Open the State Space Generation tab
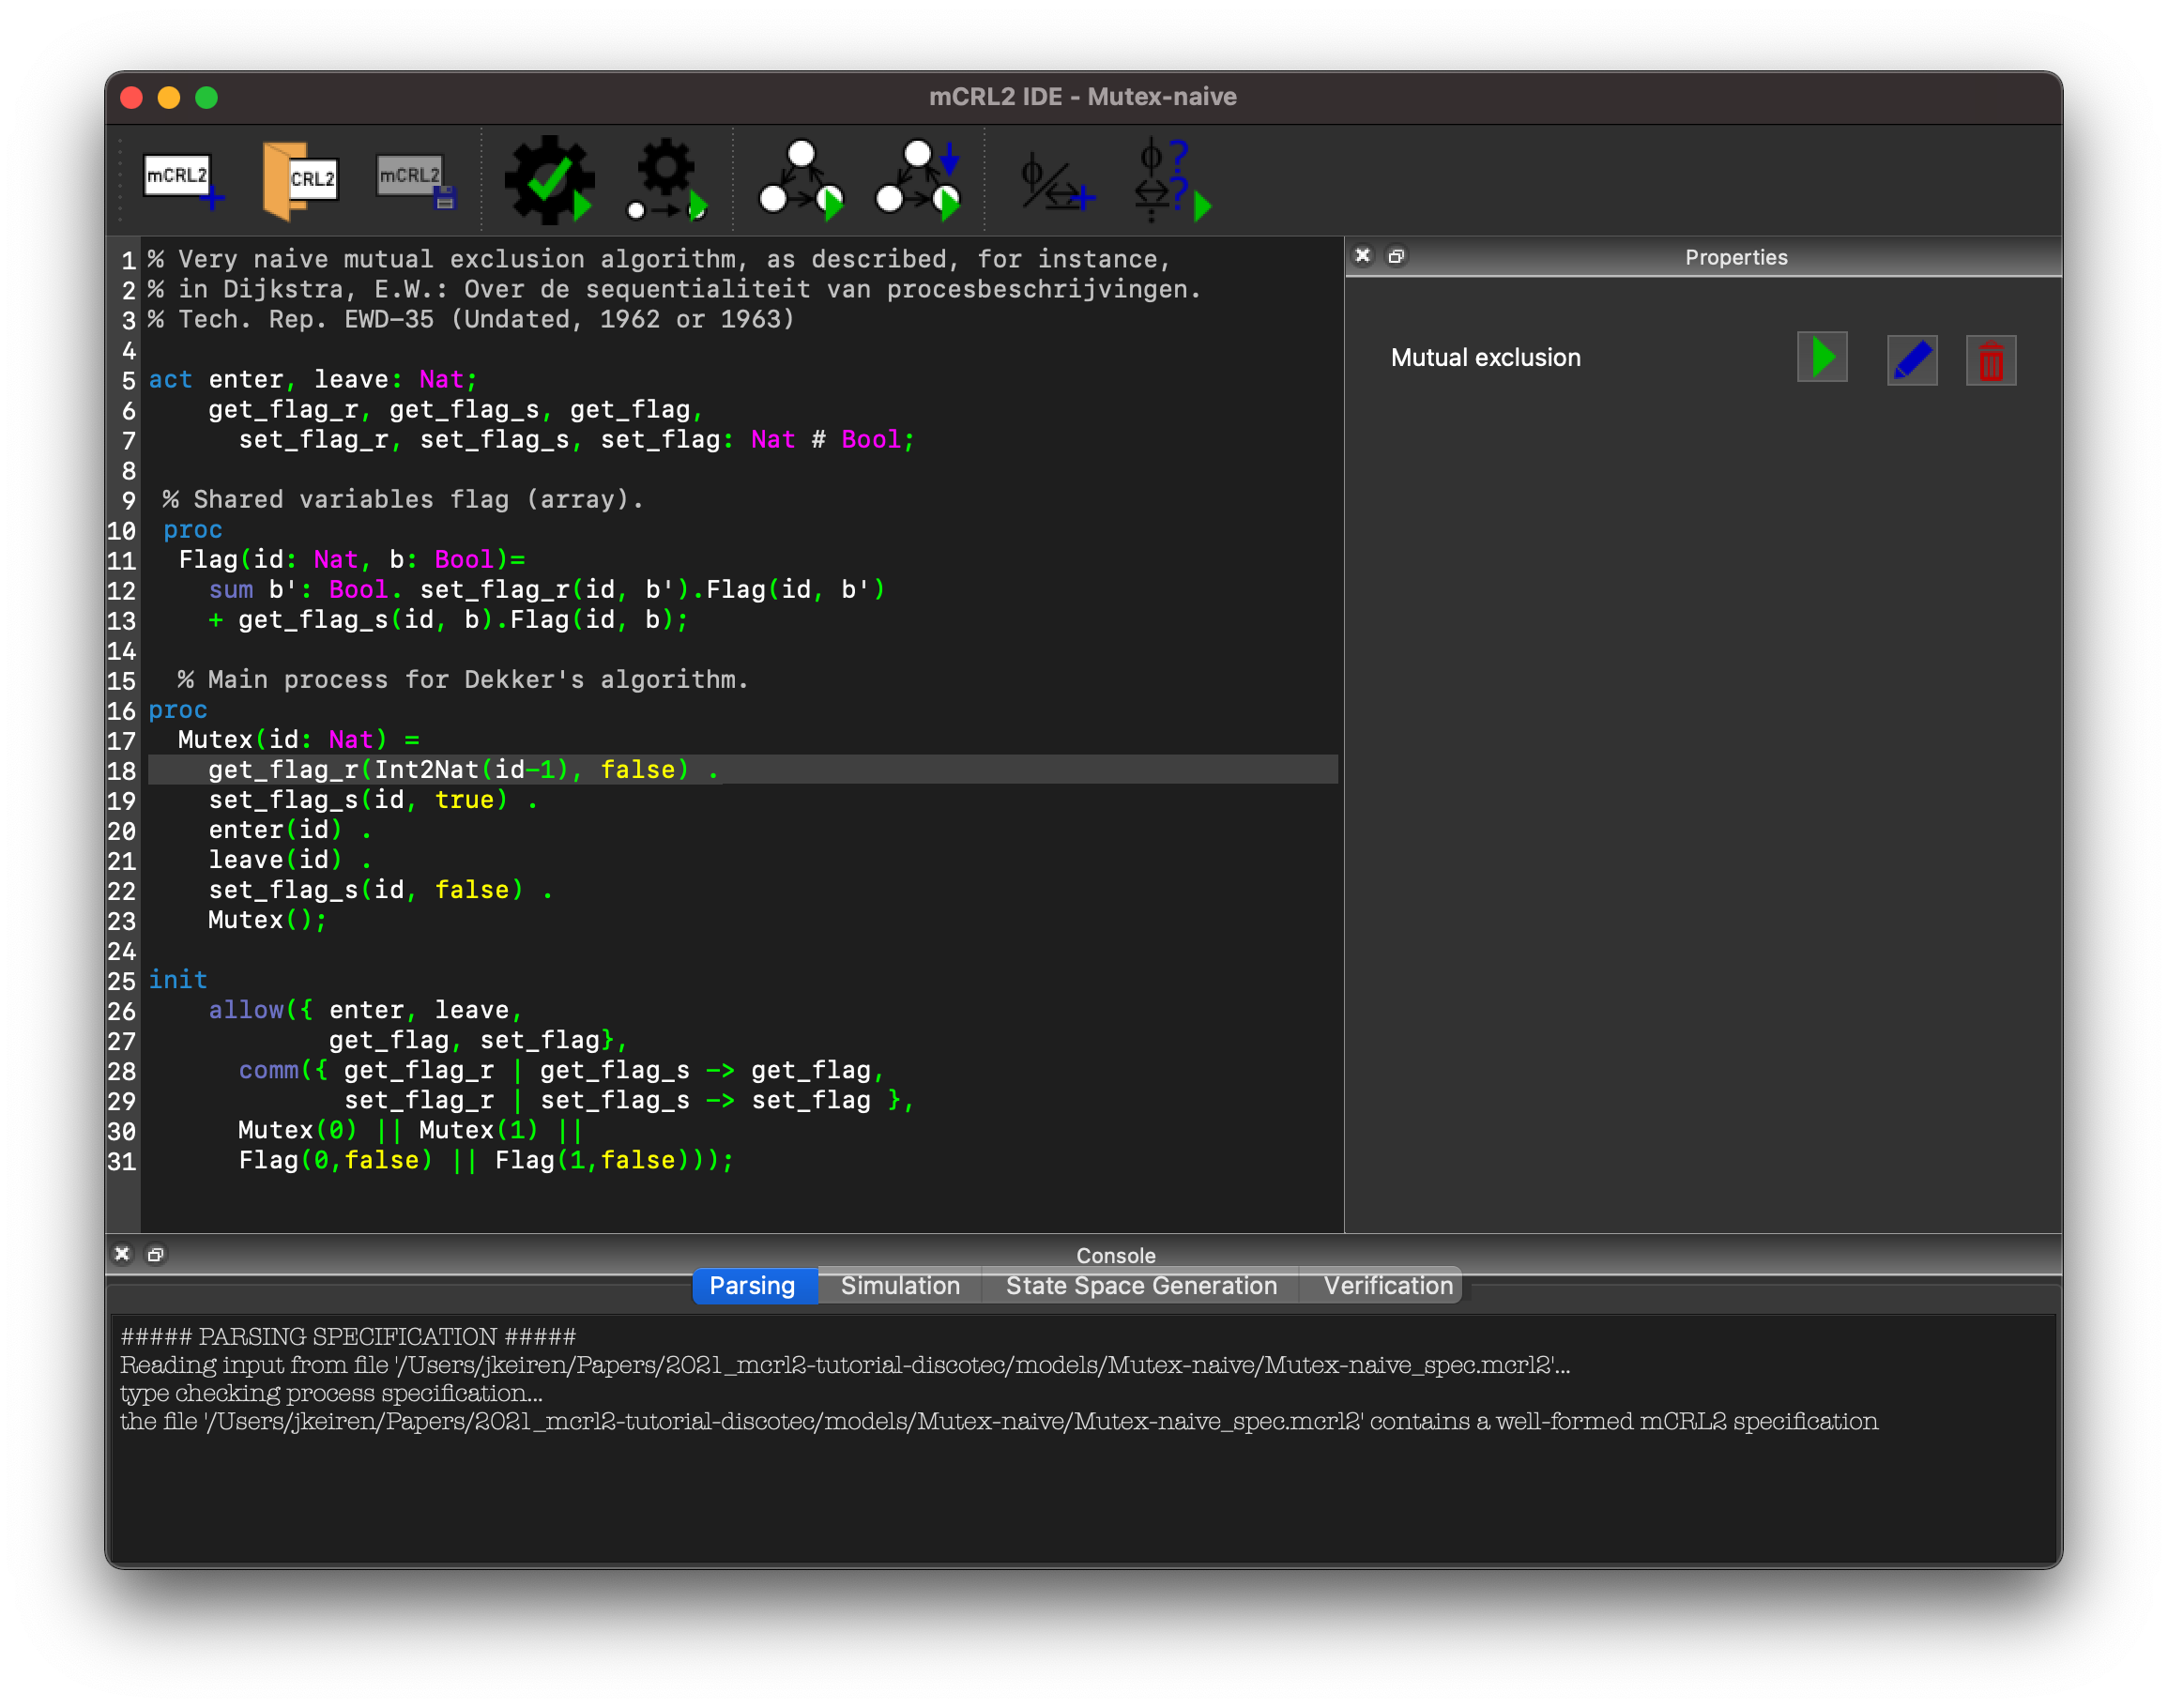2168x1708 pixels. click(1140, 1285)
